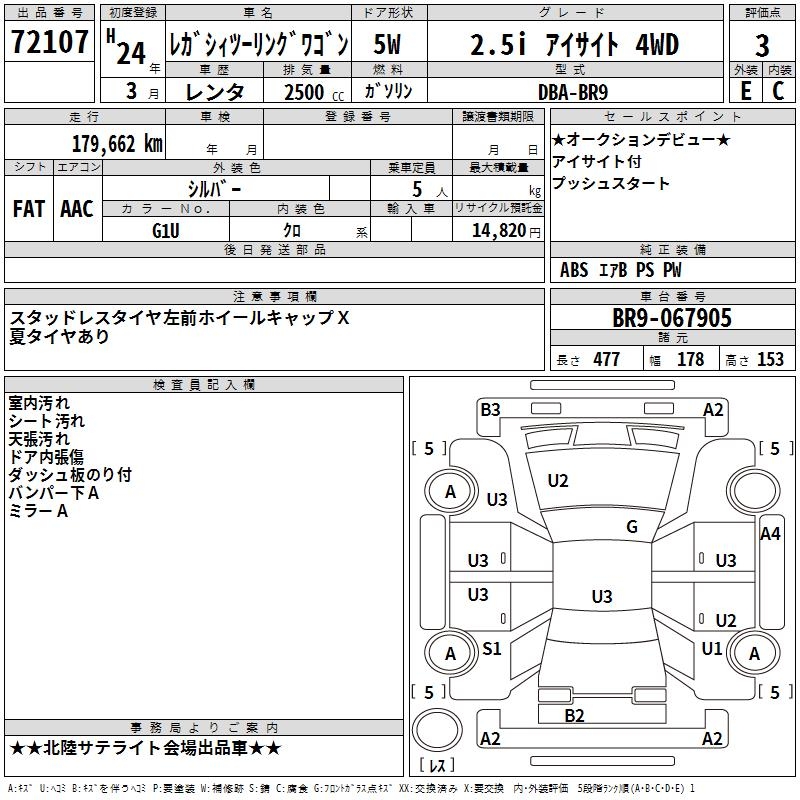Select fuel type ガソリン
The image size is (800, 800).
click(x=388, y=91)
